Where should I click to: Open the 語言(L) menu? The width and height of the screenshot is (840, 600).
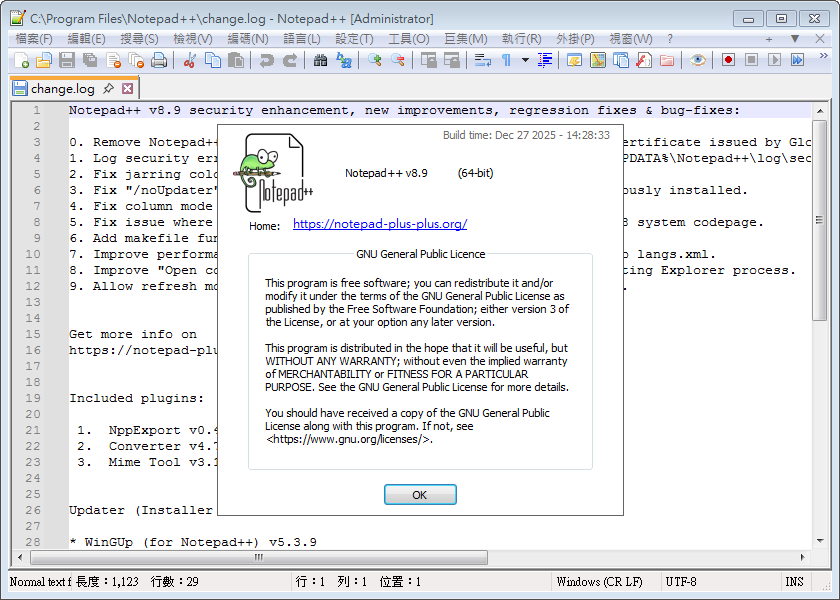pyautogui.click(x=302, y=39)
